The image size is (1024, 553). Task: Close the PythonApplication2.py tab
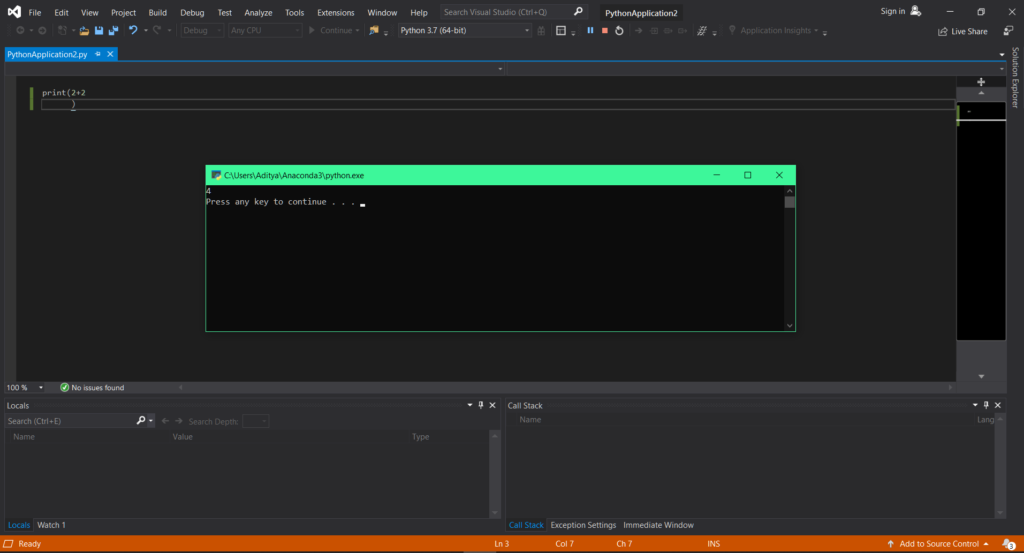coord(110,54)
